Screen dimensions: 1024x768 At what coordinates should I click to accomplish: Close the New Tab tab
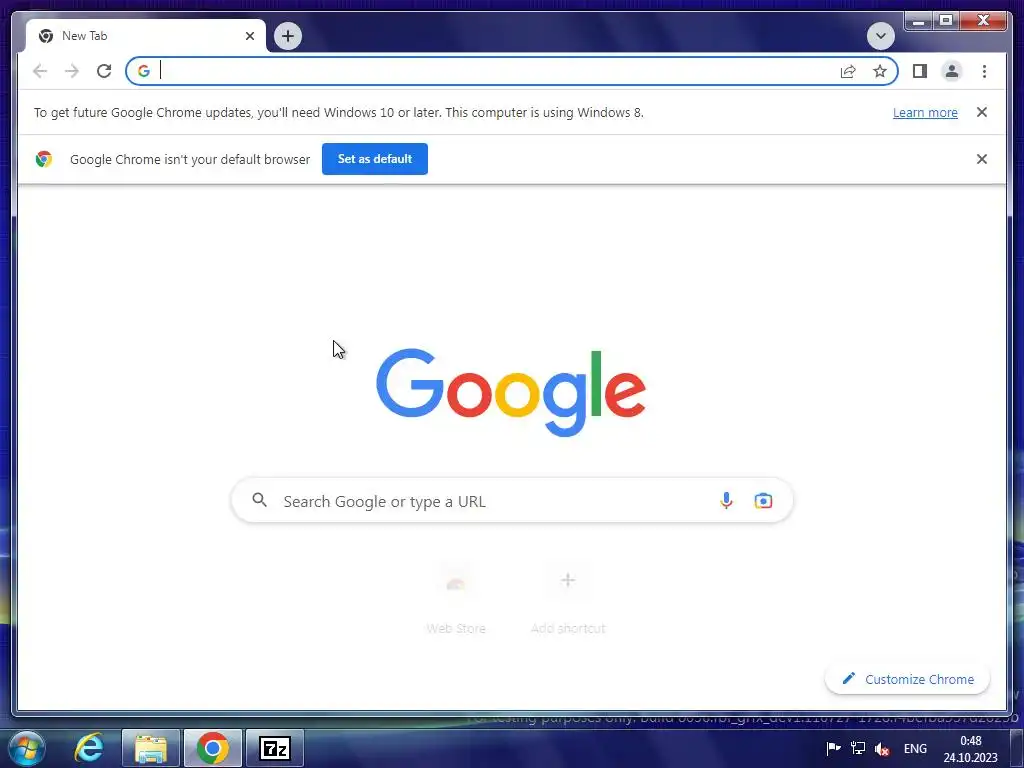point(249,36)
